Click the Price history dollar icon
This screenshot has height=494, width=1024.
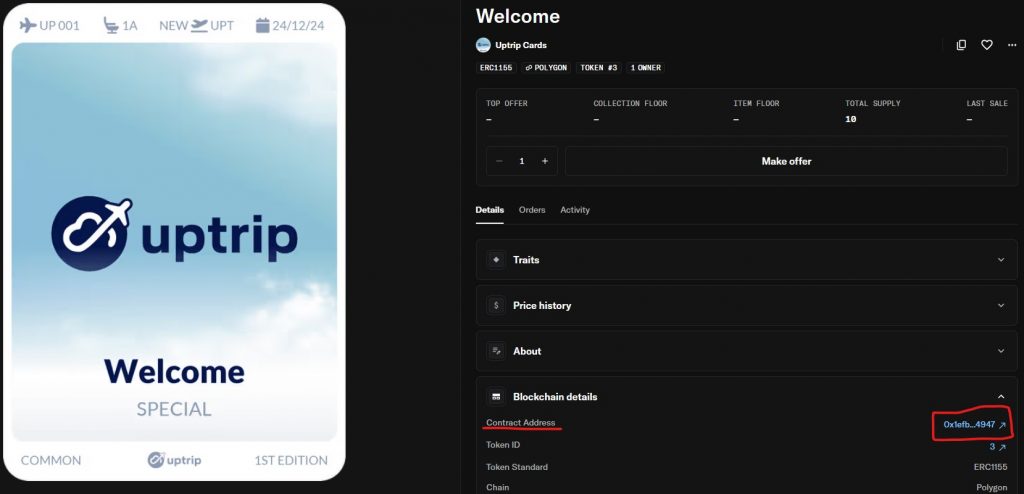point(496,305)
